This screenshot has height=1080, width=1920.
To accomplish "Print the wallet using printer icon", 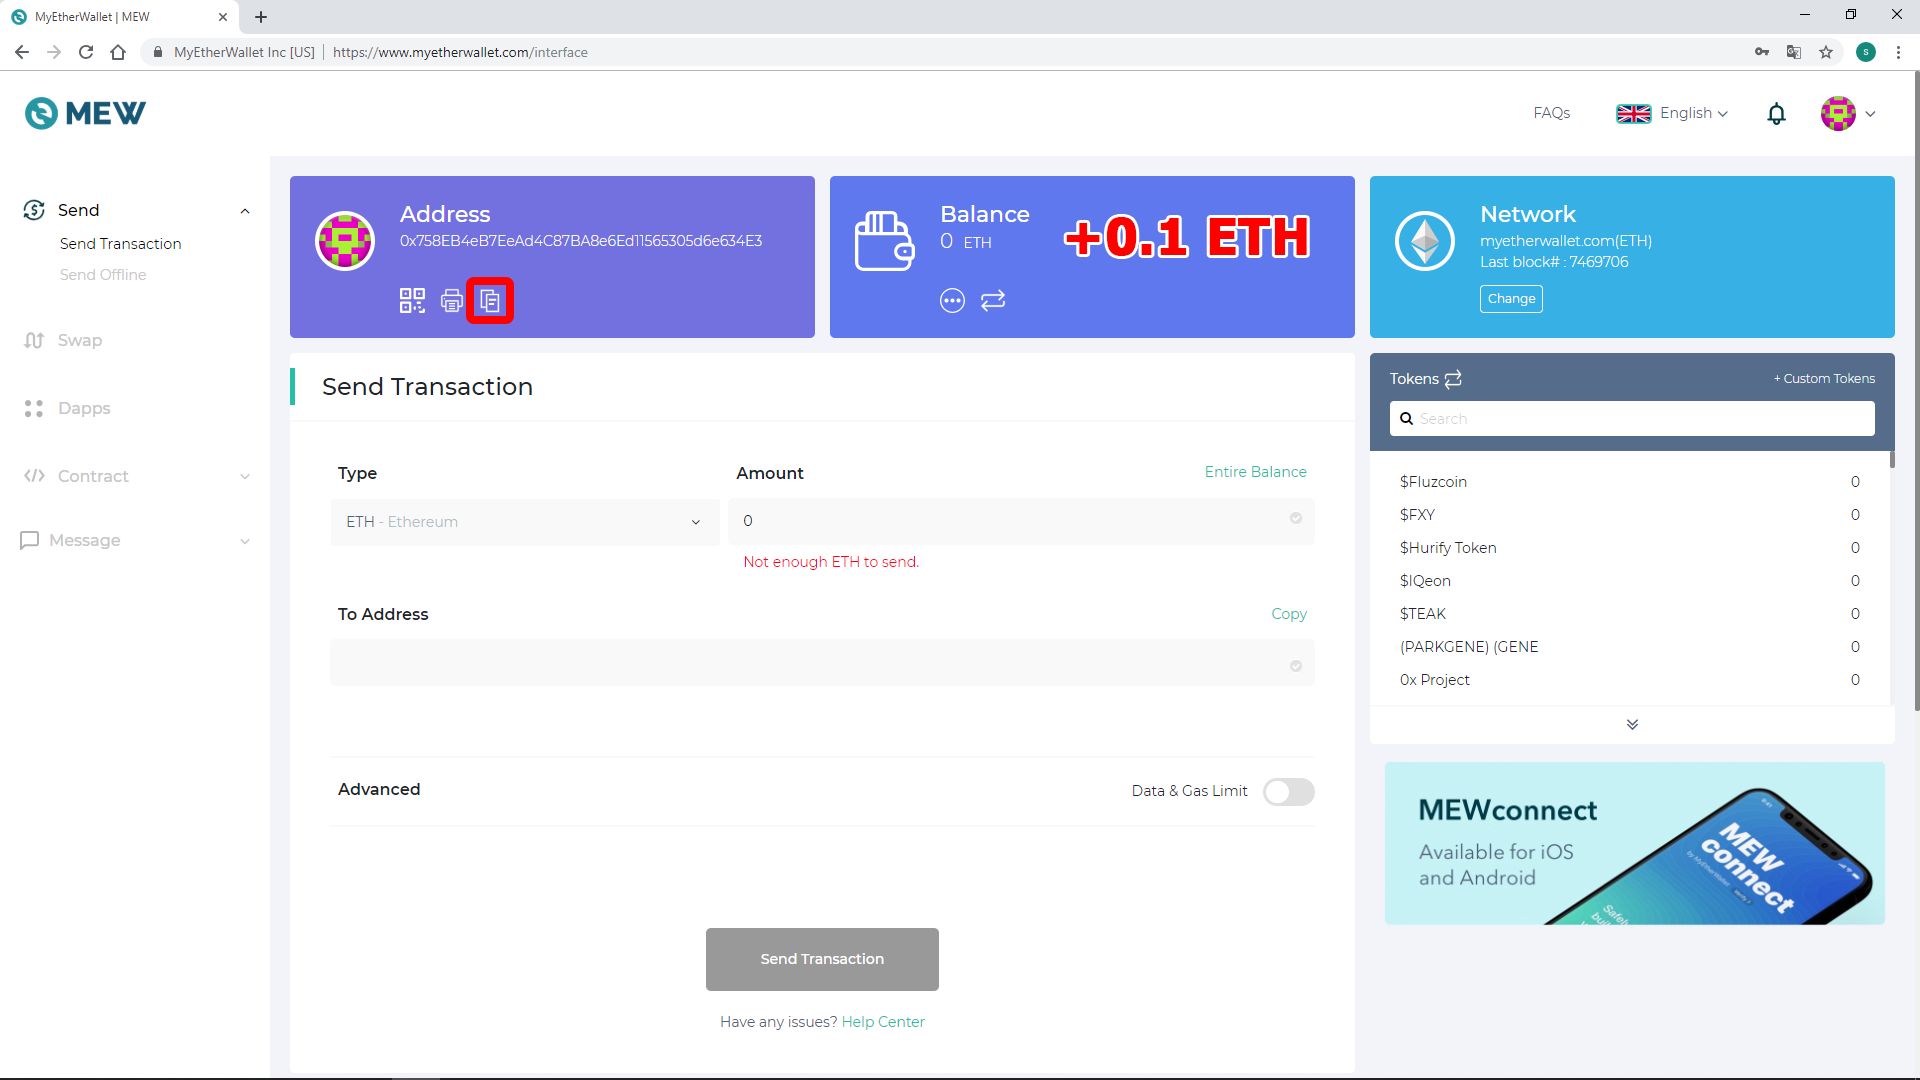I will click(x=452, y=300).
